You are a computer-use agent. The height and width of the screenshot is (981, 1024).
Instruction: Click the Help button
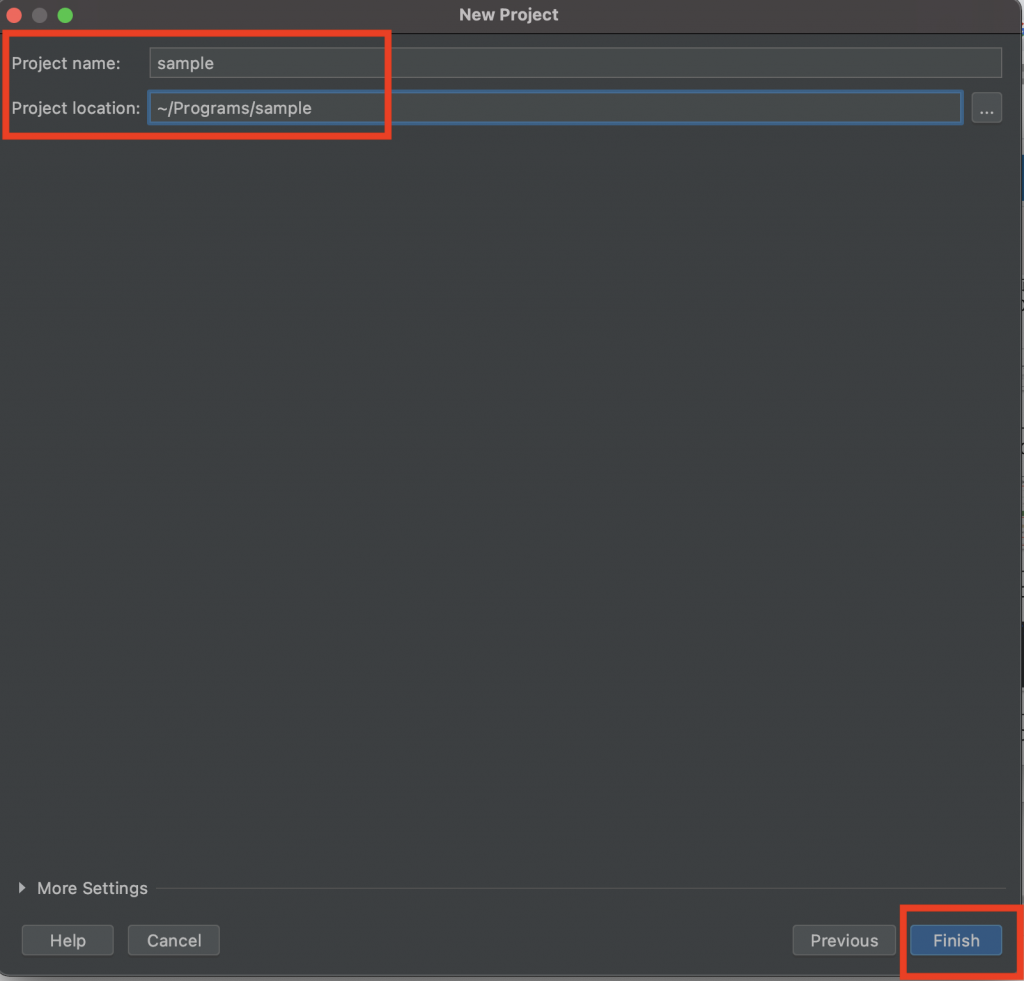[68, 940]
